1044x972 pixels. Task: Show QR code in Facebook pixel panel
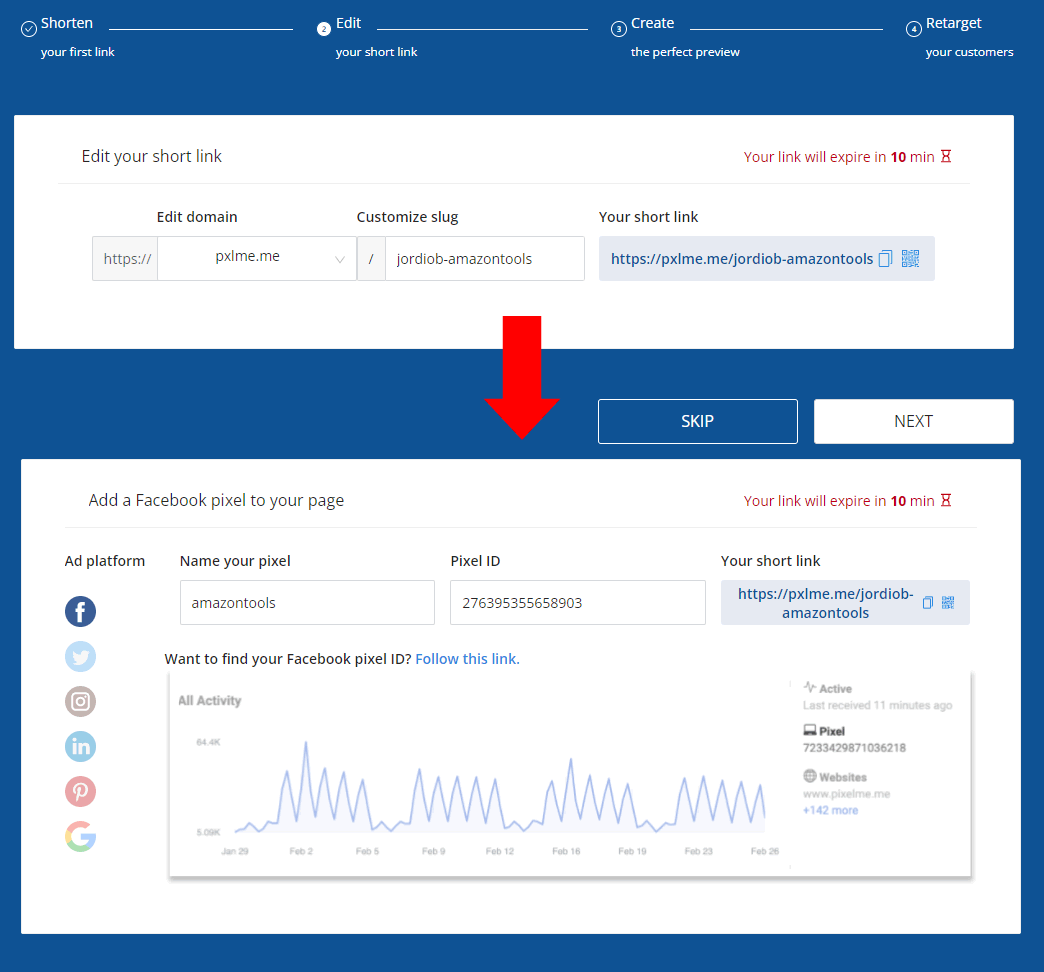[x=948, y=603]
